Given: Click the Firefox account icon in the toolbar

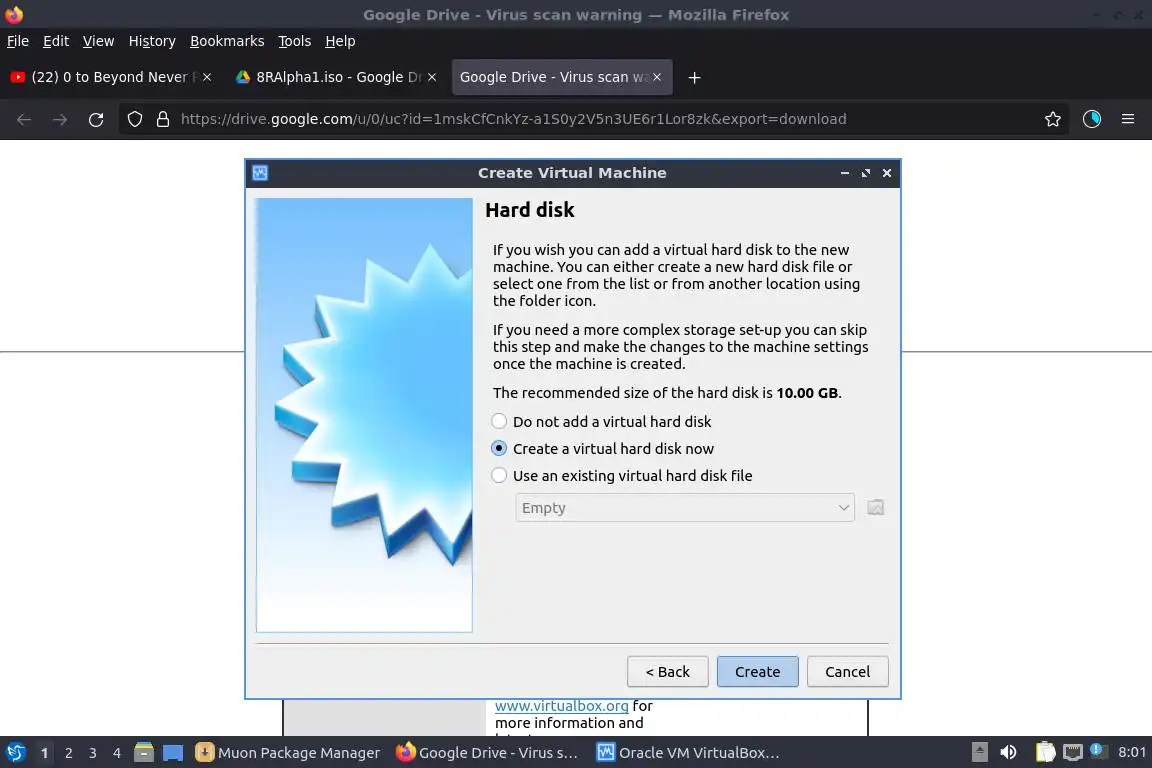Looking at the screenshot, I should pyautogui.click(x=1092, y=119).
